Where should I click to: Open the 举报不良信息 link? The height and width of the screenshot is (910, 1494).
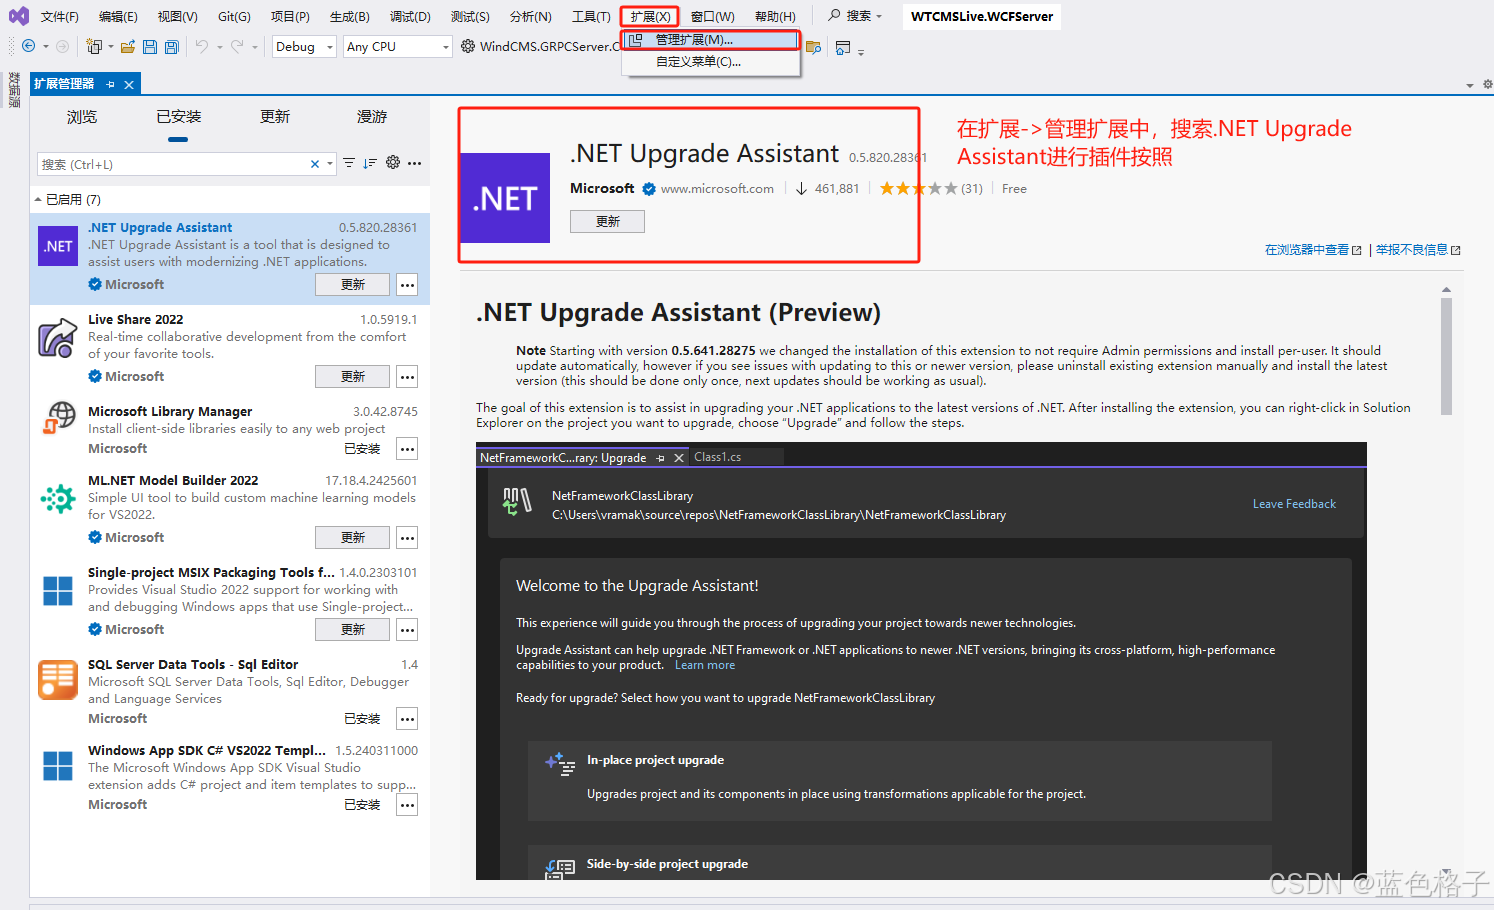click(x=1417, y=250)
